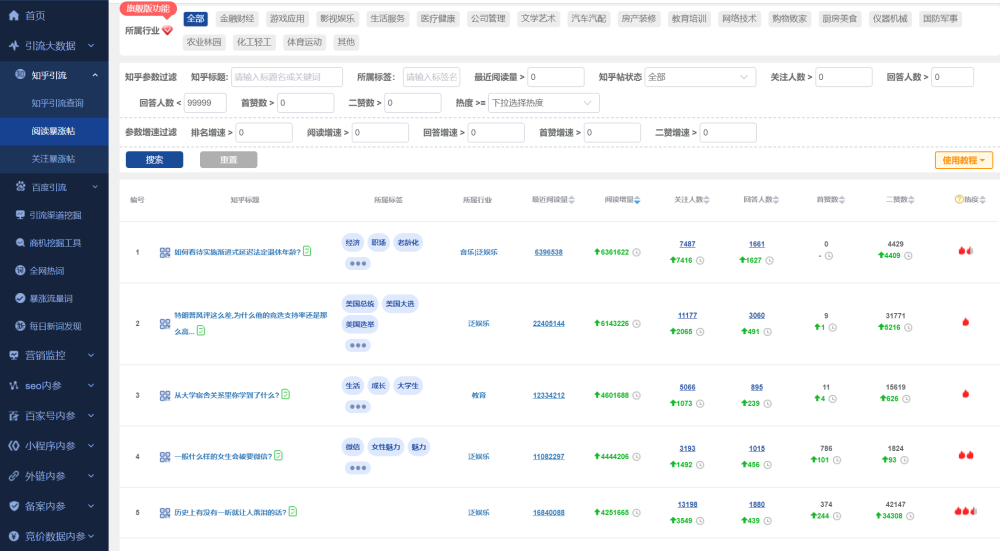Image resolution: width=1000 pixels, height=551 pixels.
Task: Click the 所属标签 input field
Action: [431, 77]
